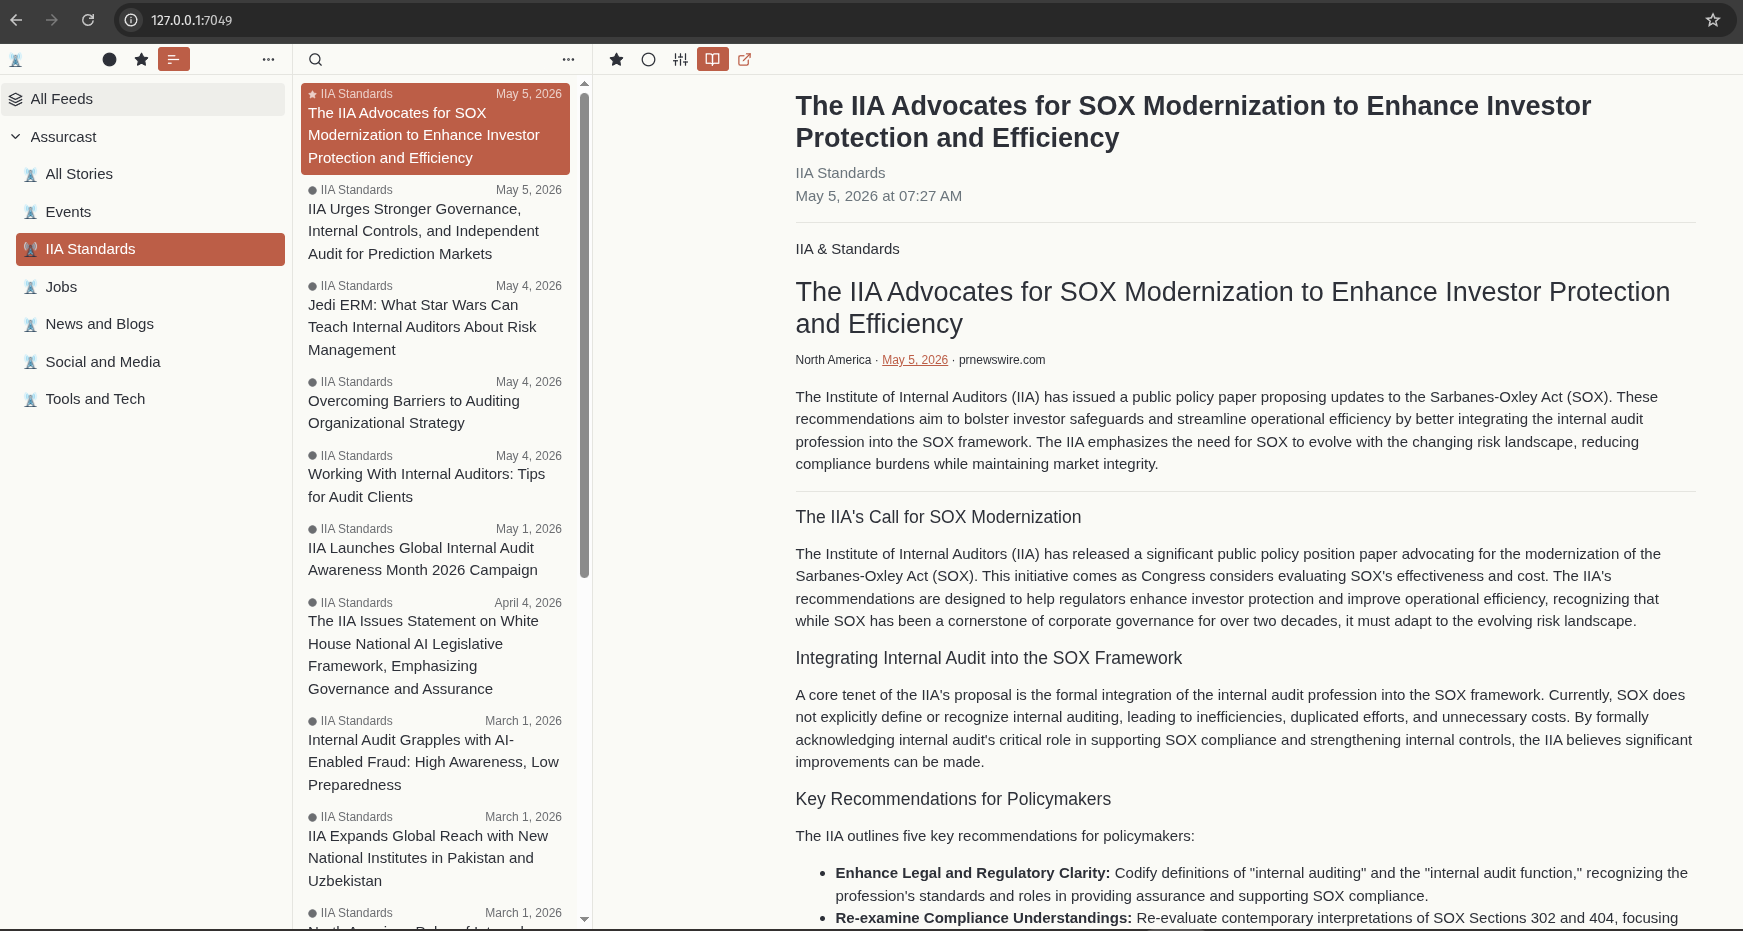The image size is (1743, 931).
Task: Open 'Working With Internal Auditors' article
Action: tap(435, 479)
